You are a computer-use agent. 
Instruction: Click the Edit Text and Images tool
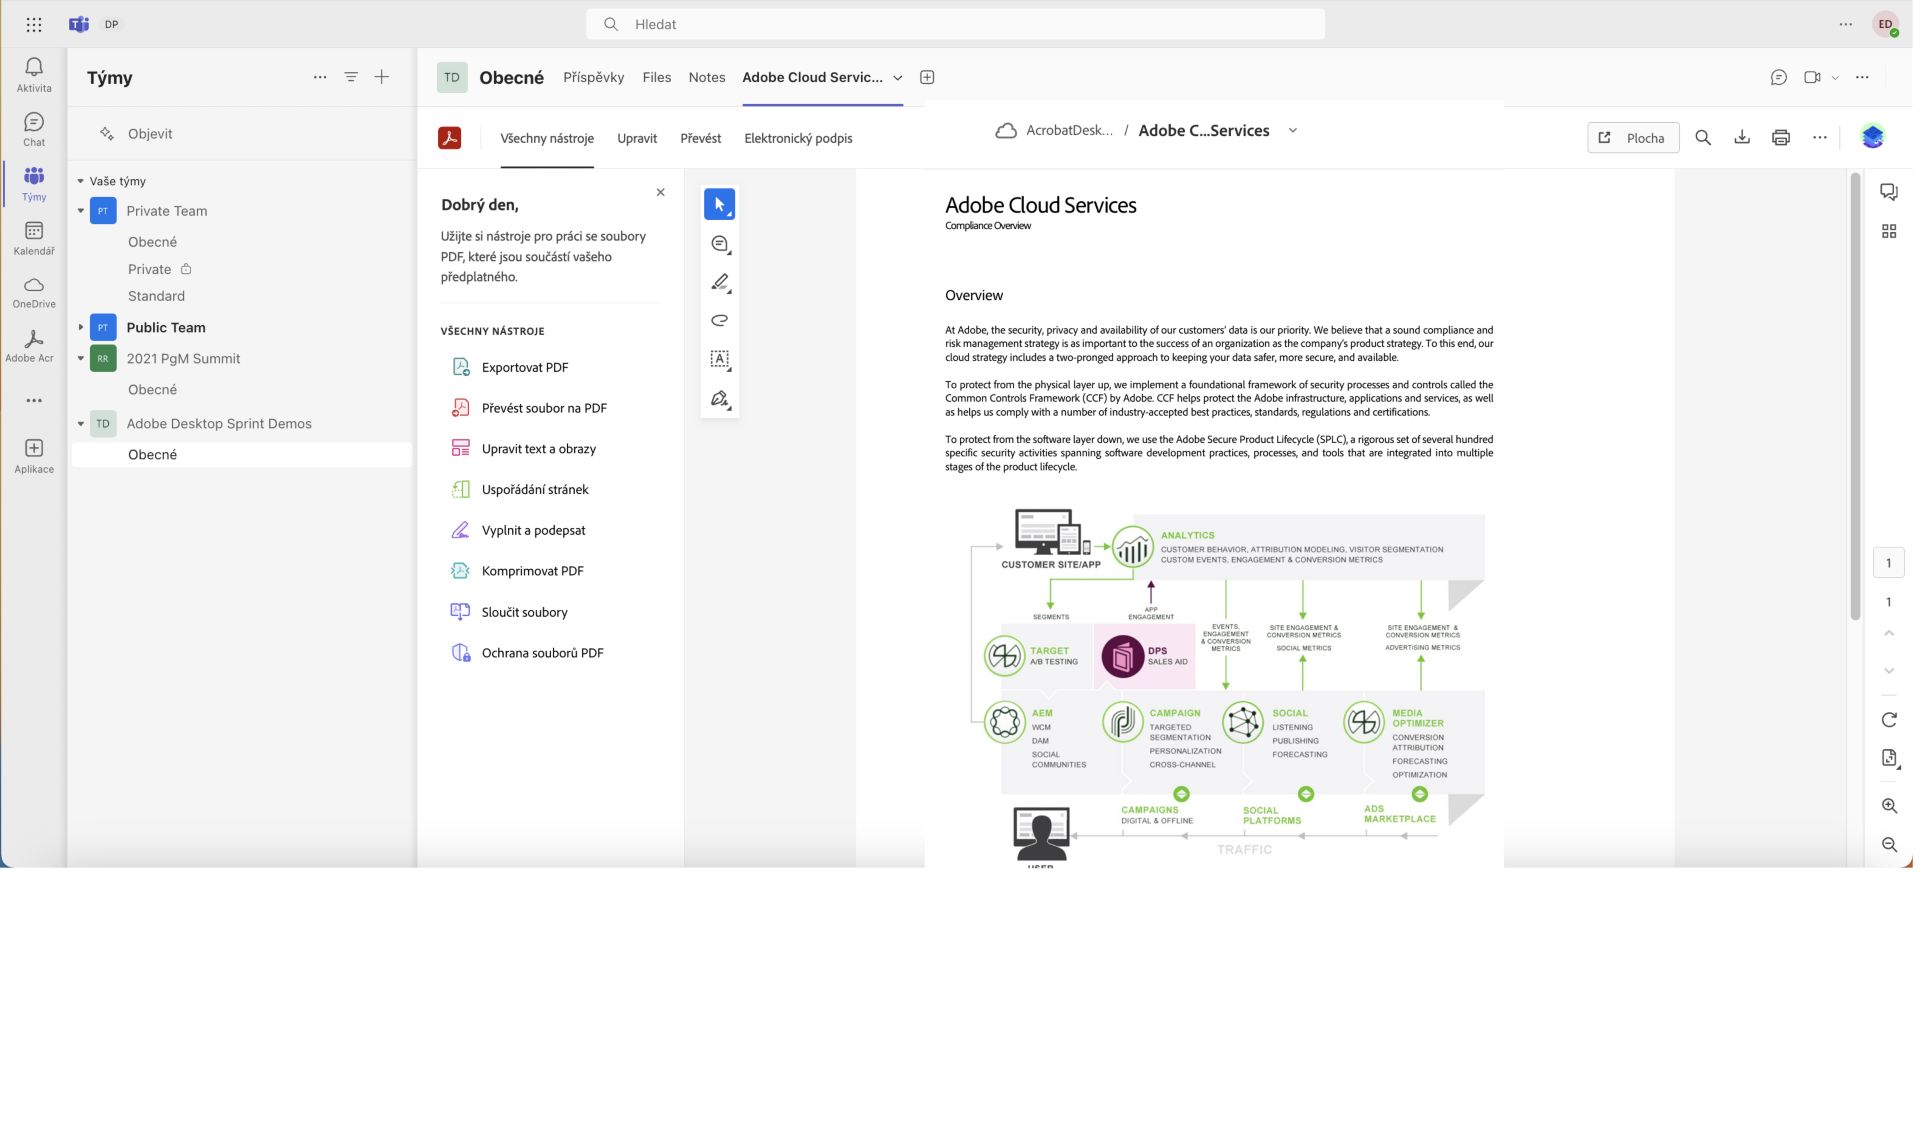pyautogui.click(x=539, y=448)
